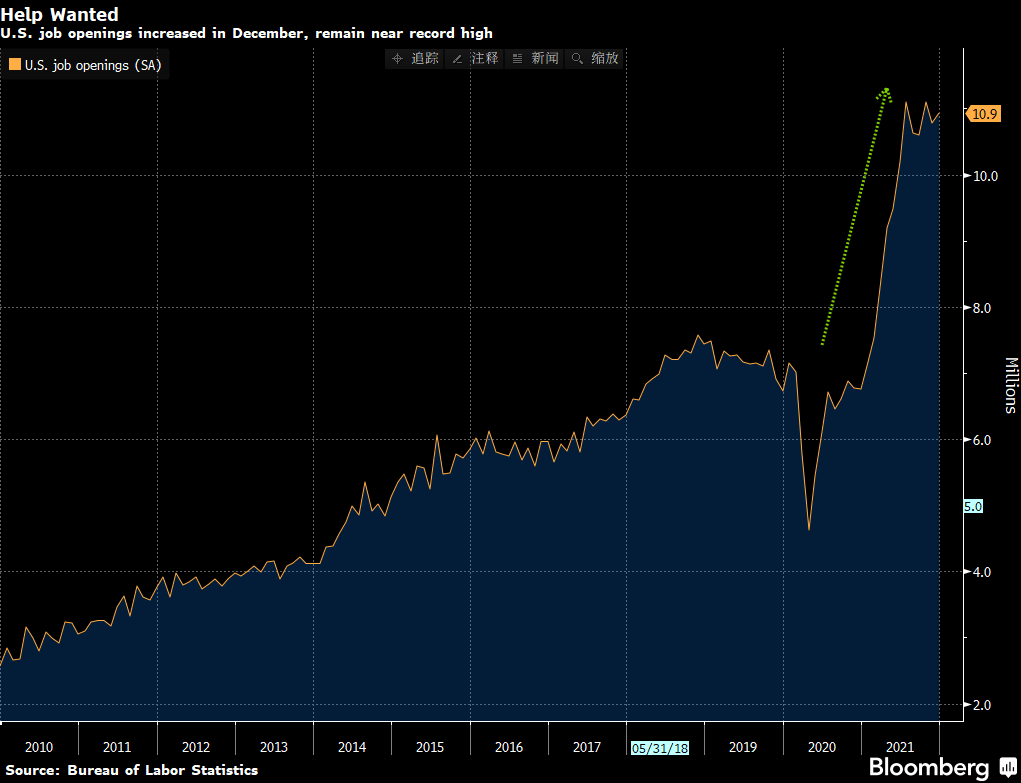Click the 'Millions' y-axis unit label
Image resolution: width=1021 pixels, height=783 pixels.
tap(1010, 385)
